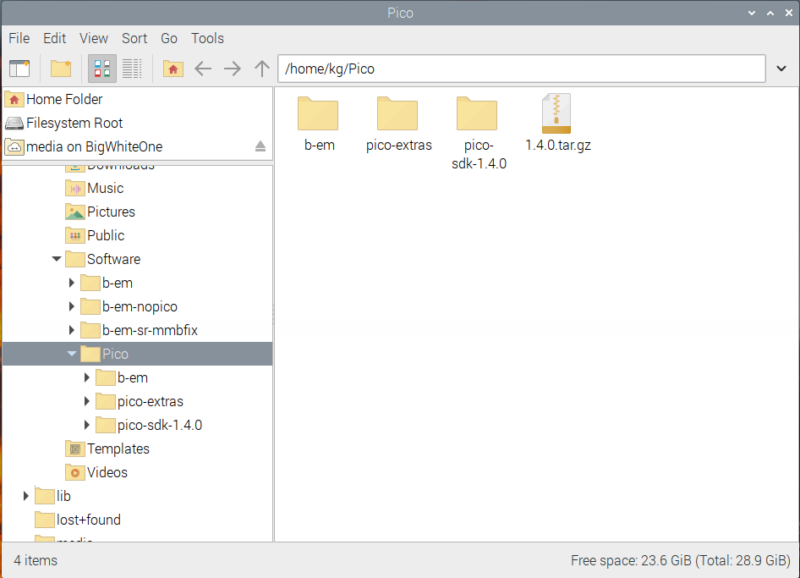Open path history dropdown arrow
800x578 pixels.
click(782, 68)
